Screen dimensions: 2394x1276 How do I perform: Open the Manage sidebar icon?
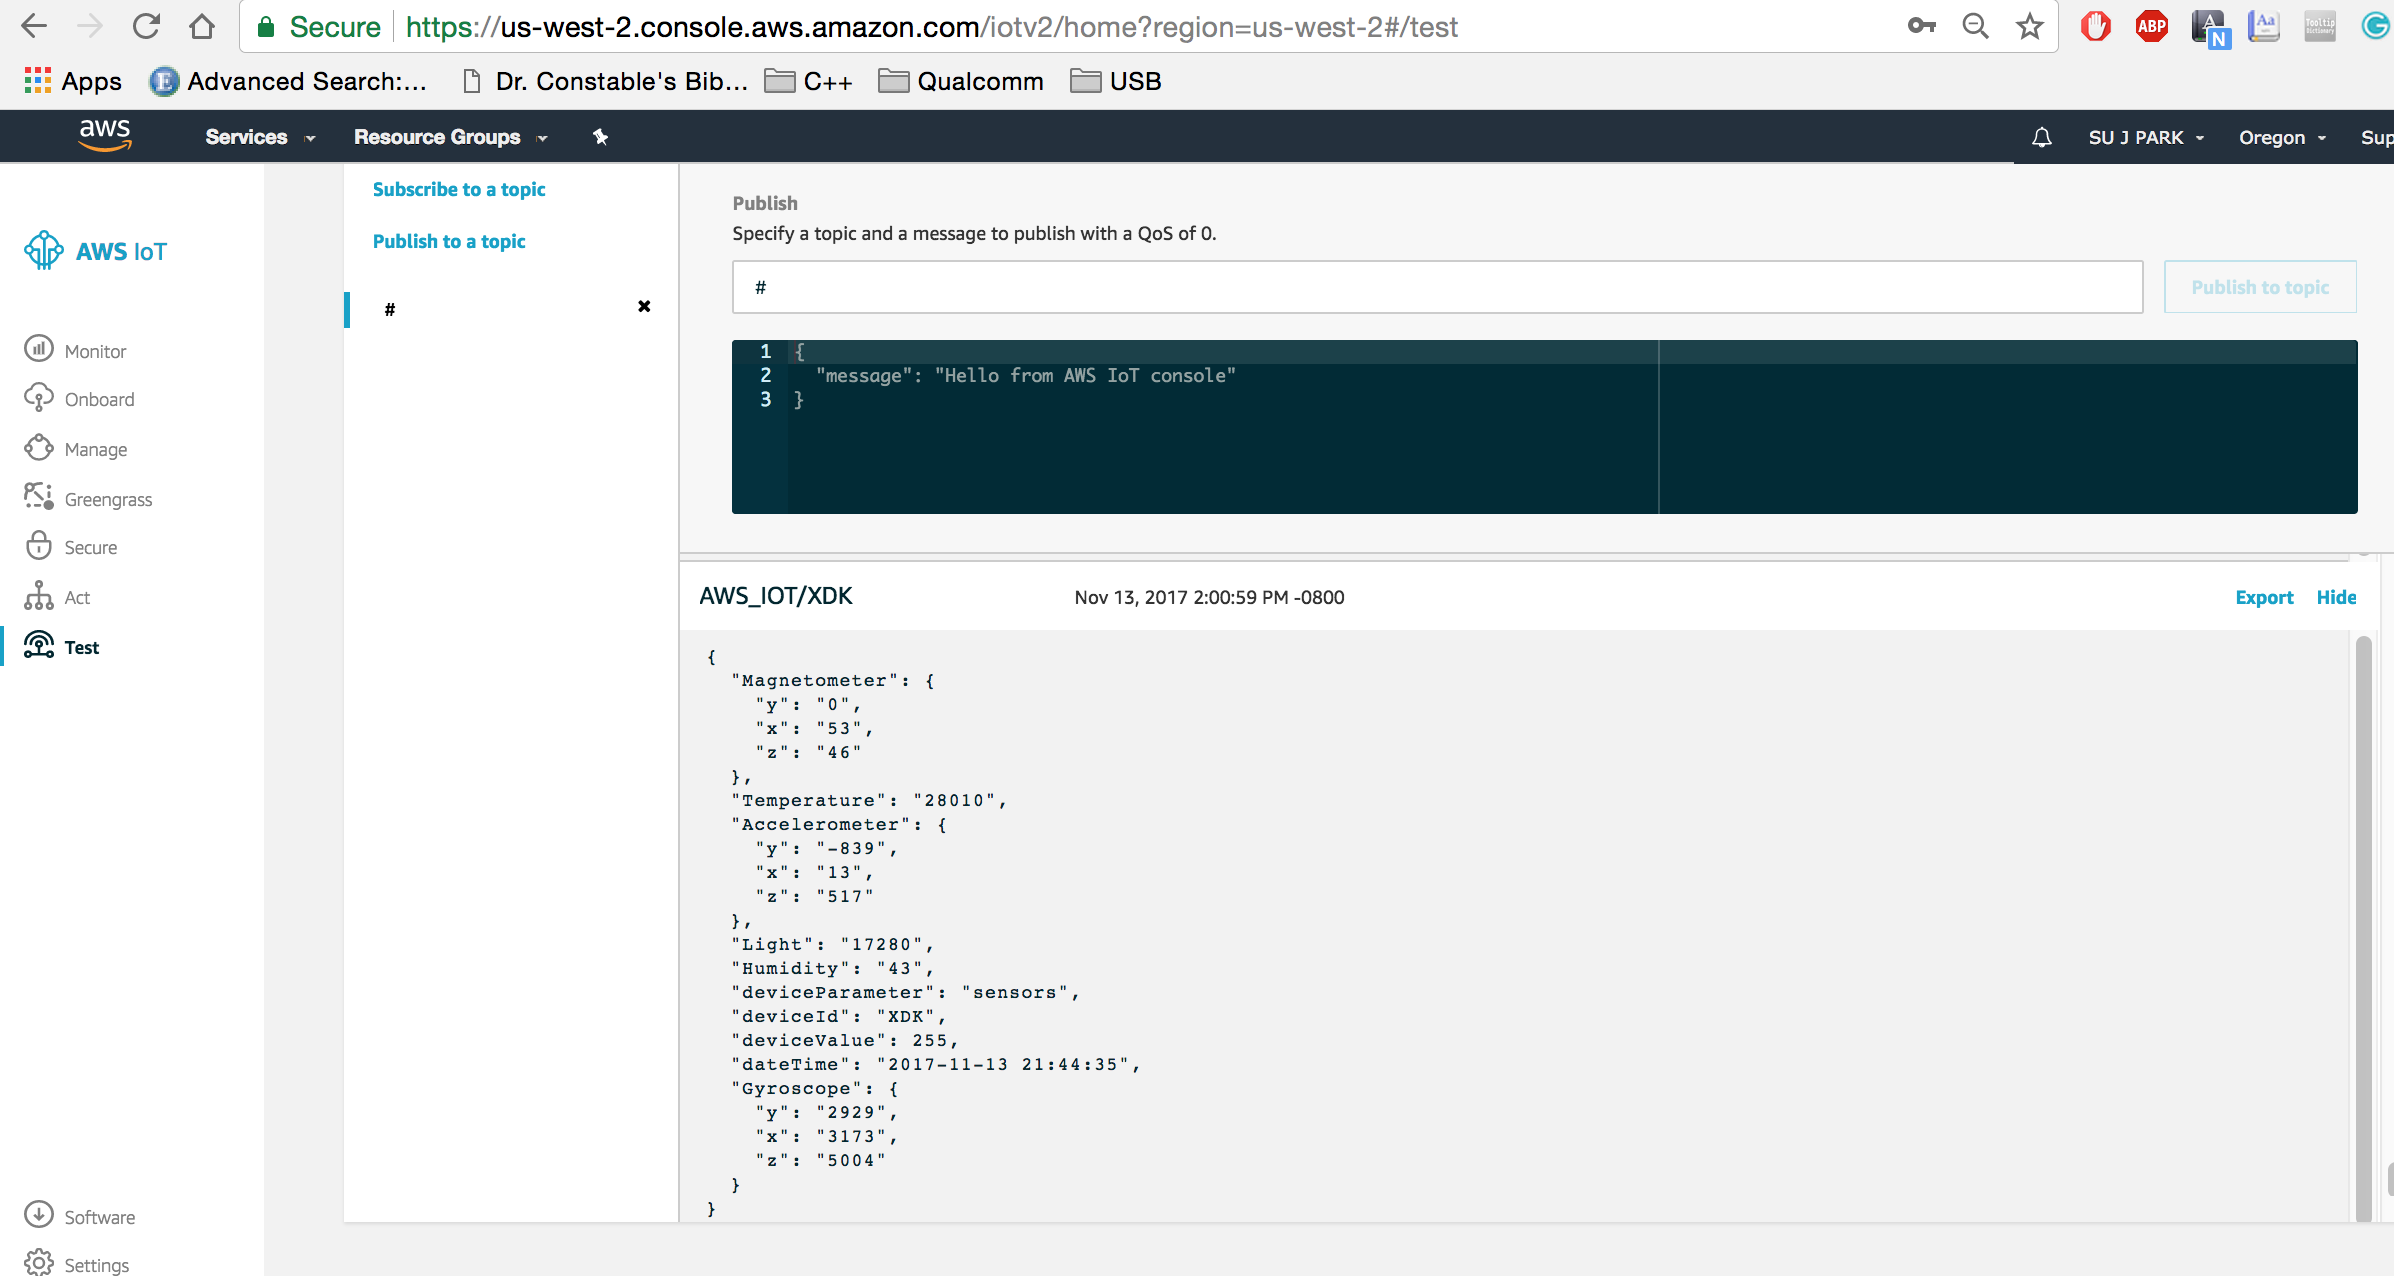click(x=38, y=448)
